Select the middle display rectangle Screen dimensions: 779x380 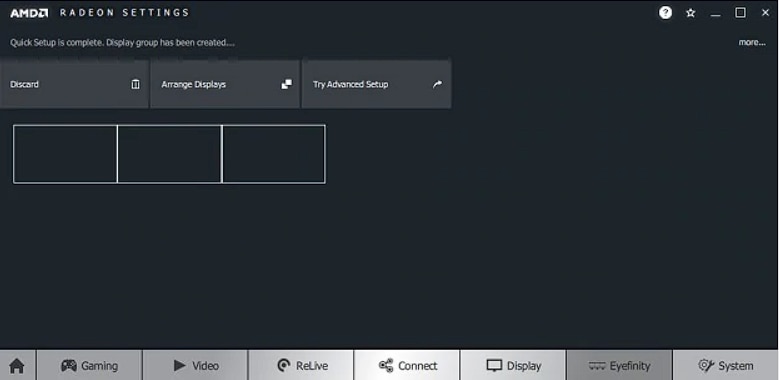click(169, 154)
